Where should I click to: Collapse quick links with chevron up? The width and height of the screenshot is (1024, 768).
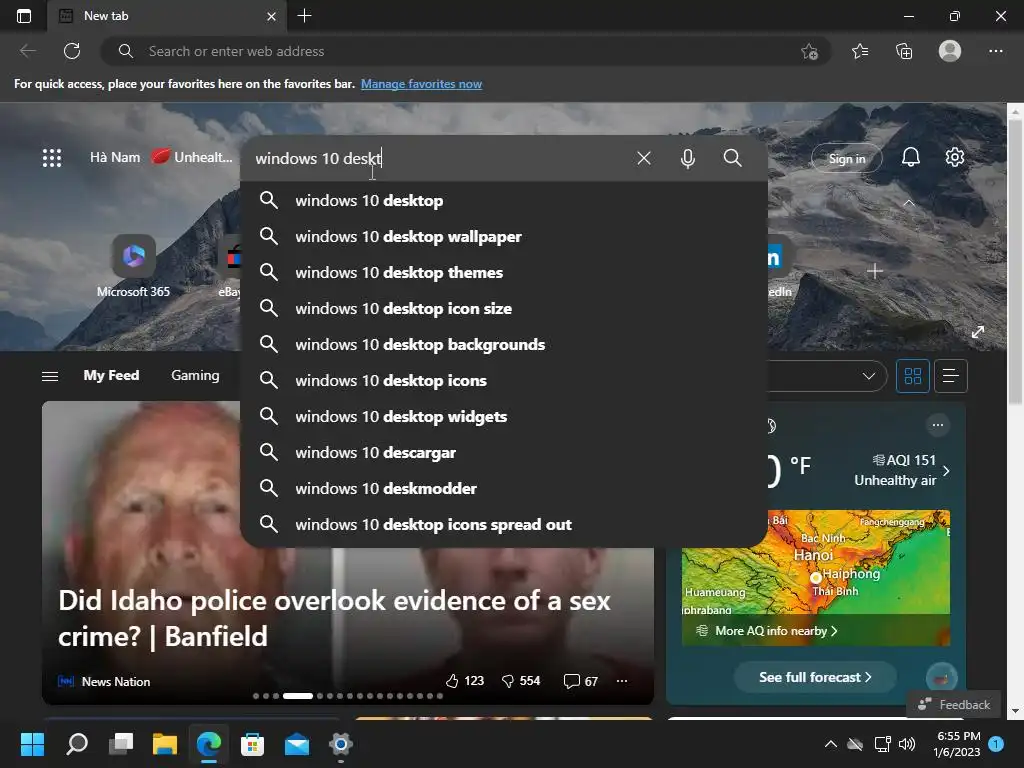pyautogui.click(x=908, y=204)
